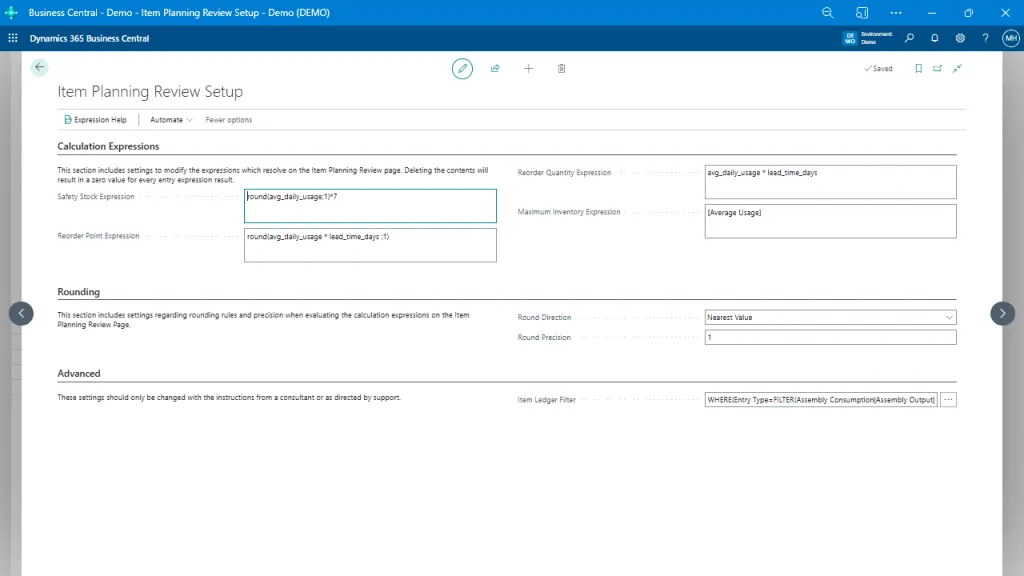Open the Share options icon

[x=495, y=68]
